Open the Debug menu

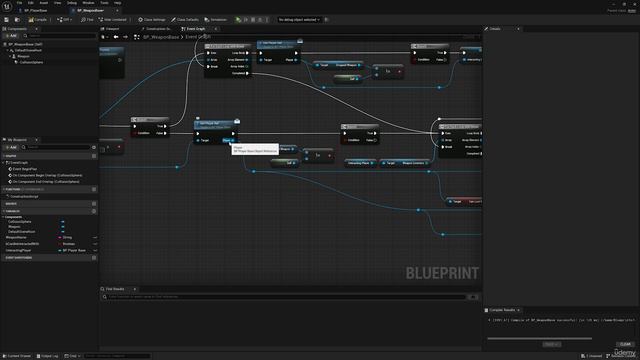[72, 3]
